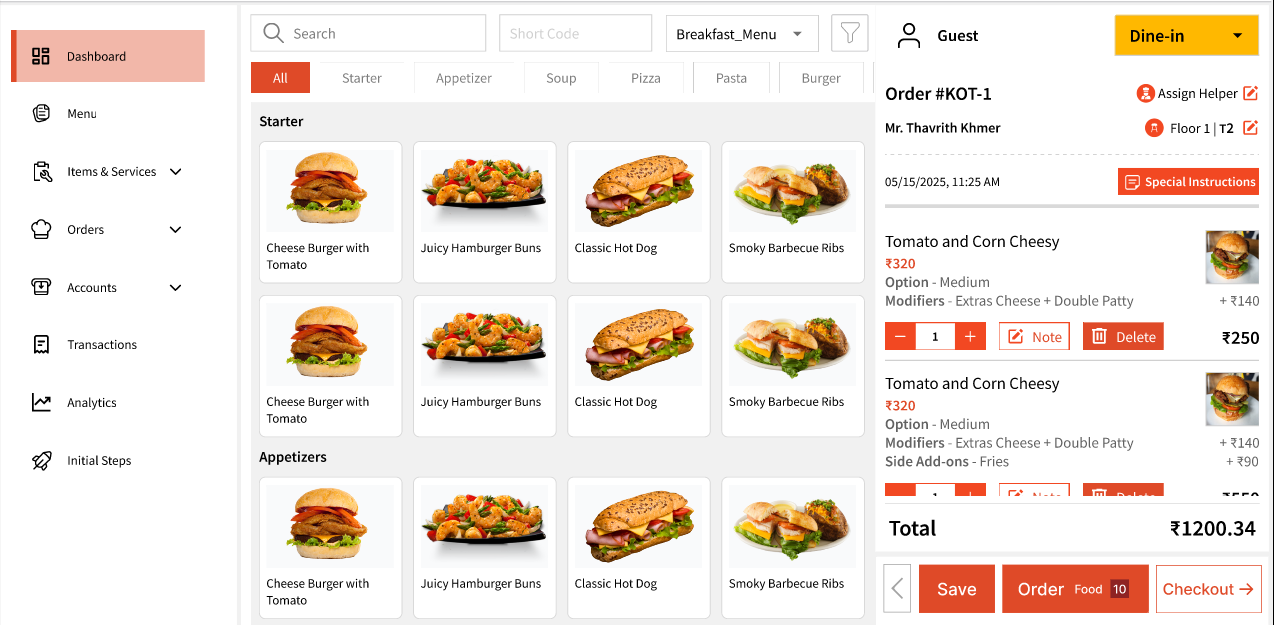The width and height of the screenshot is (1274, 625).
Task: Click the Guest label
Action: tap(958, 36)
